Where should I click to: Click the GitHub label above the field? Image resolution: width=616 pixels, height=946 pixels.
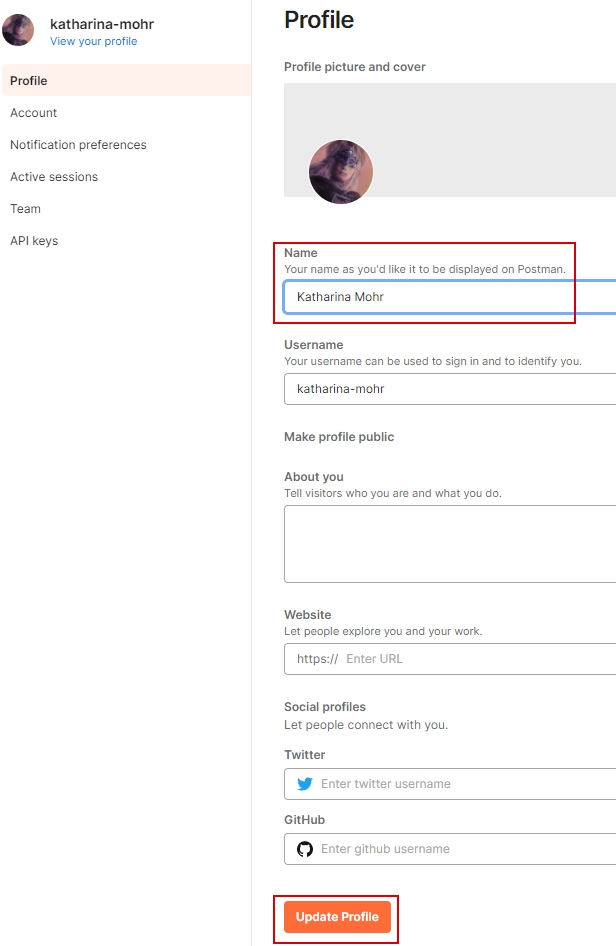point(305,820)
